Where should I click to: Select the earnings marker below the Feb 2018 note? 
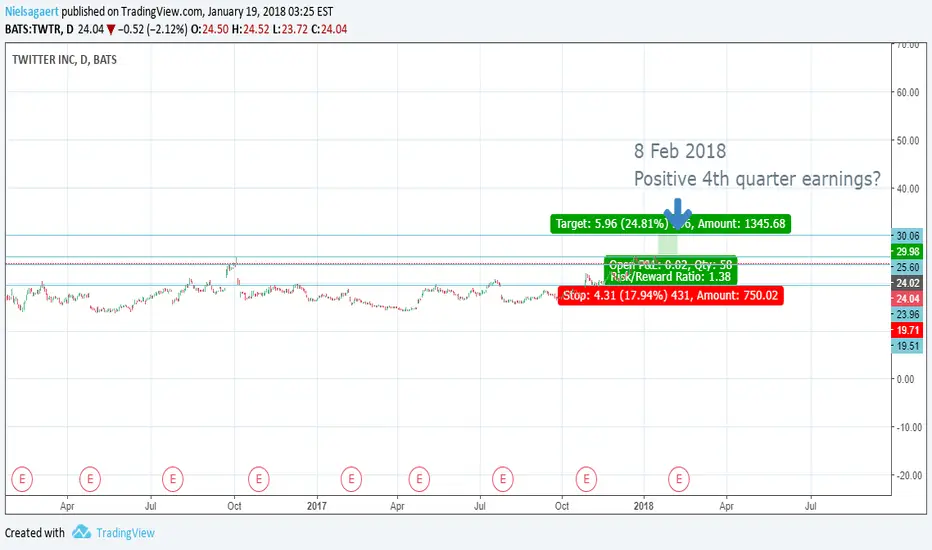[x=679, y=479]
